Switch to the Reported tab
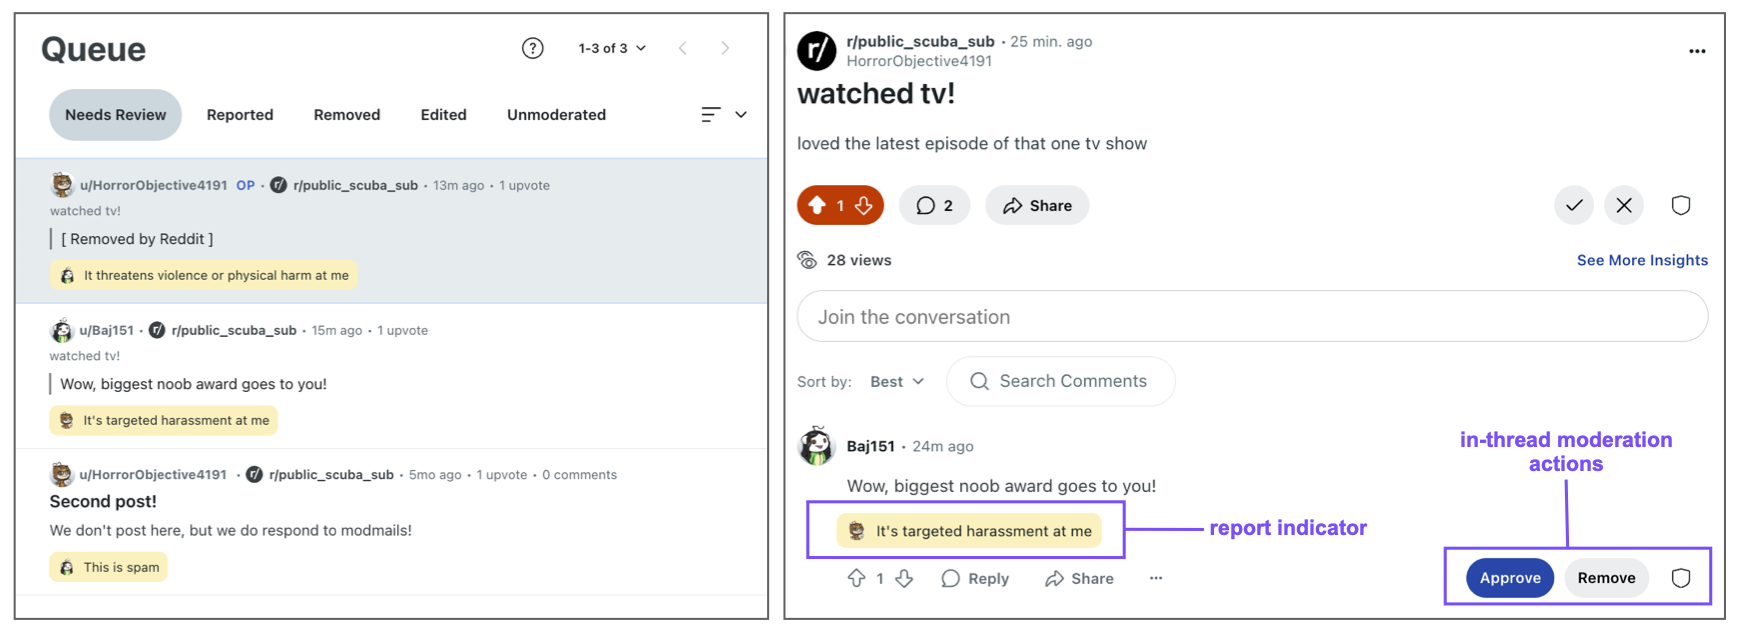 (240, 115)
